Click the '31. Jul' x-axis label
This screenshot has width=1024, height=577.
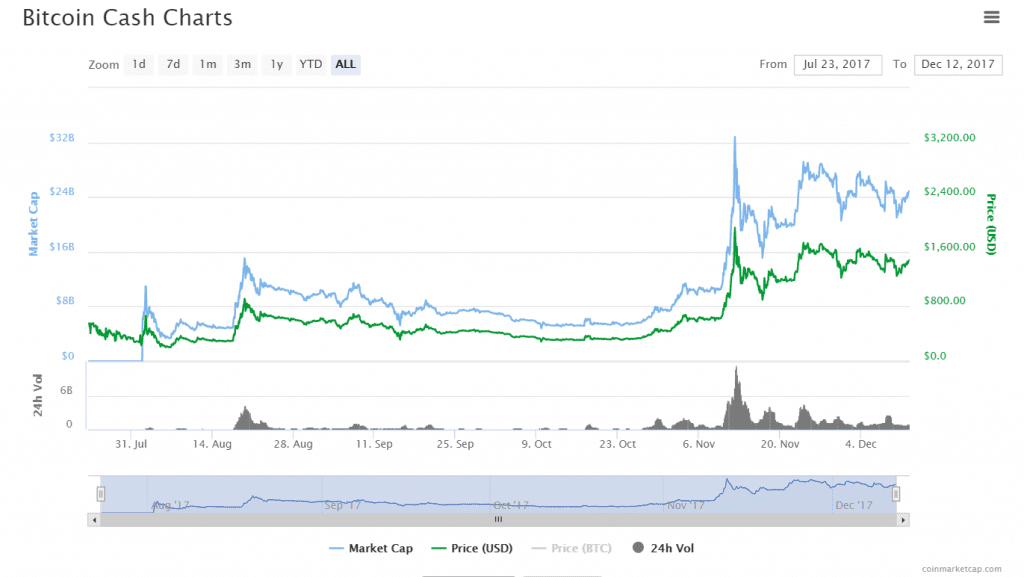point(131,444)
